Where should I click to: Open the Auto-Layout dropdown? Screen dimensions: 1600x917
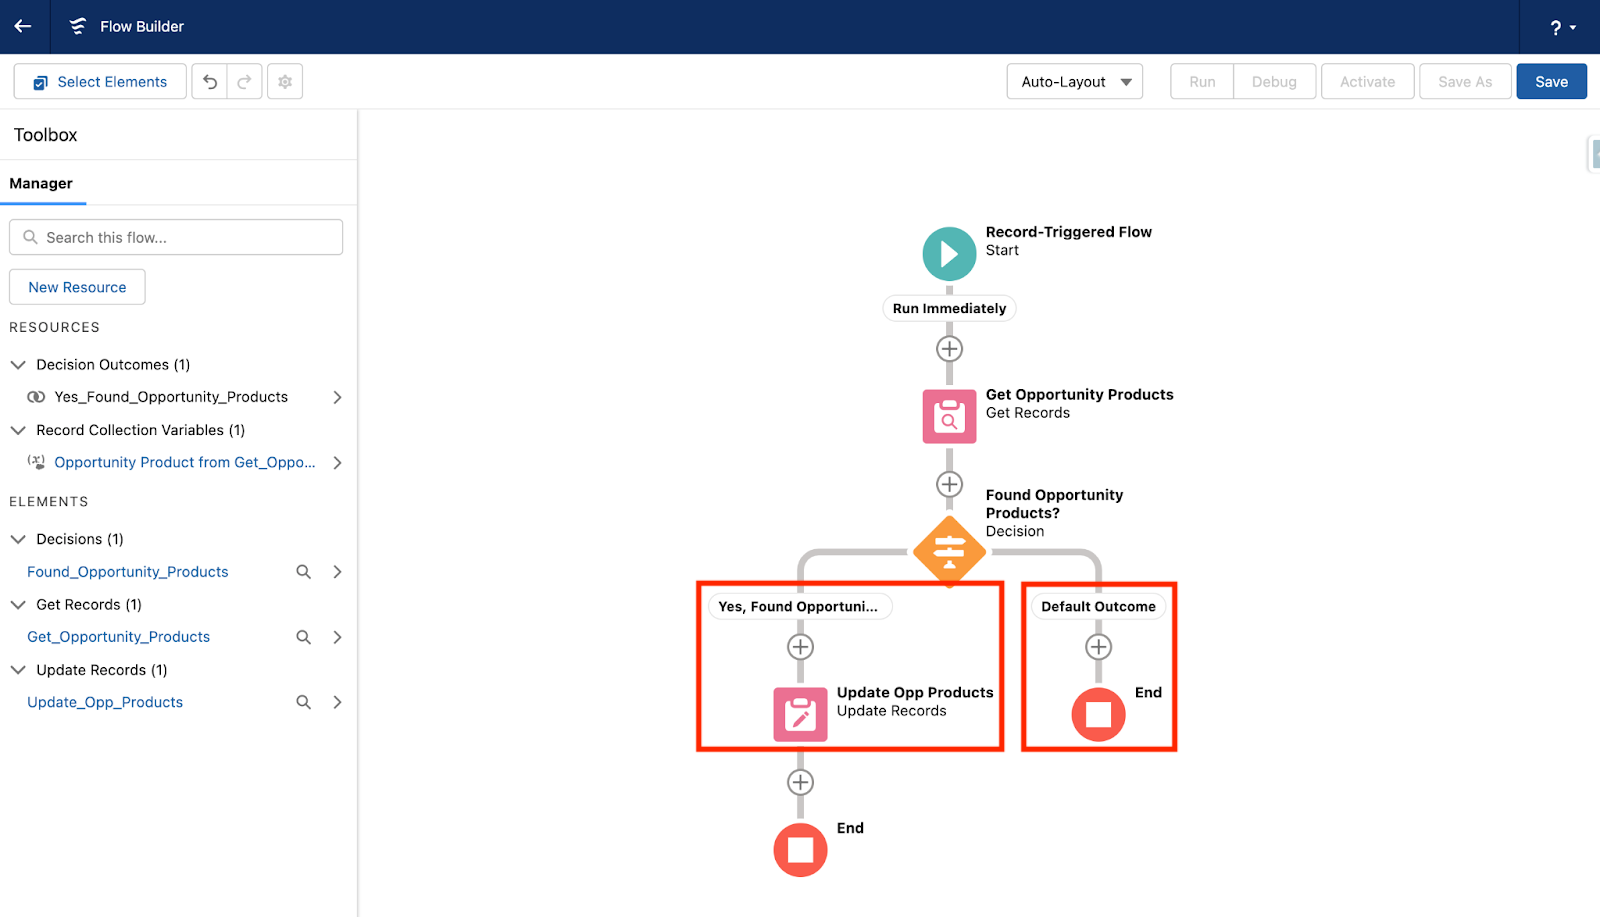point(1074,81)
